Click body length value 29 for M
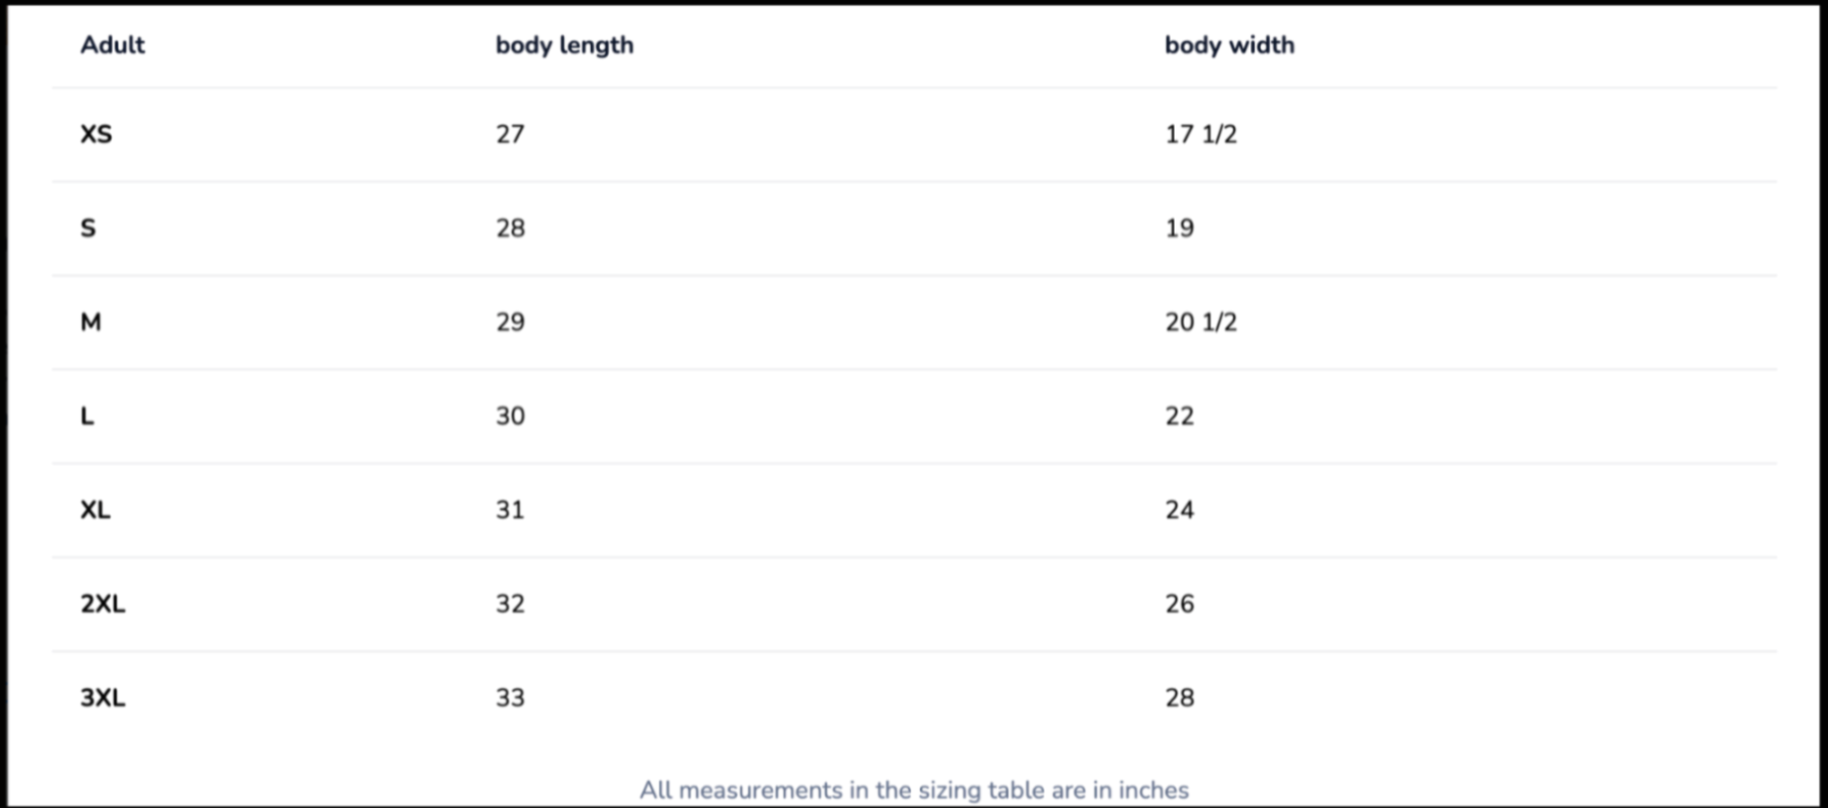Screen dimensions: 1828x808 (510, 322)
